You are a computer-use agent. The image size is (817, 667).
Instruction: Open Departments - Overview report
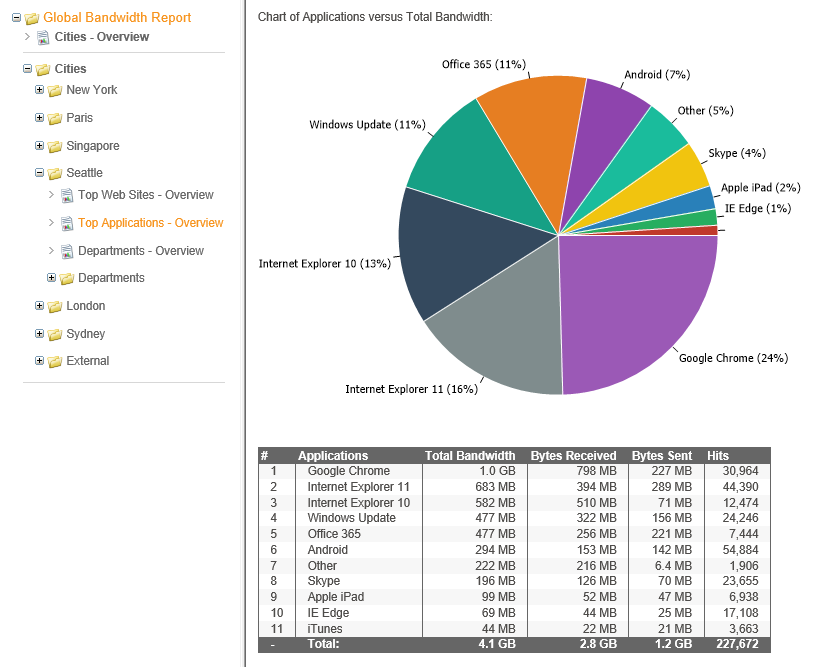[x=141, y=251]
